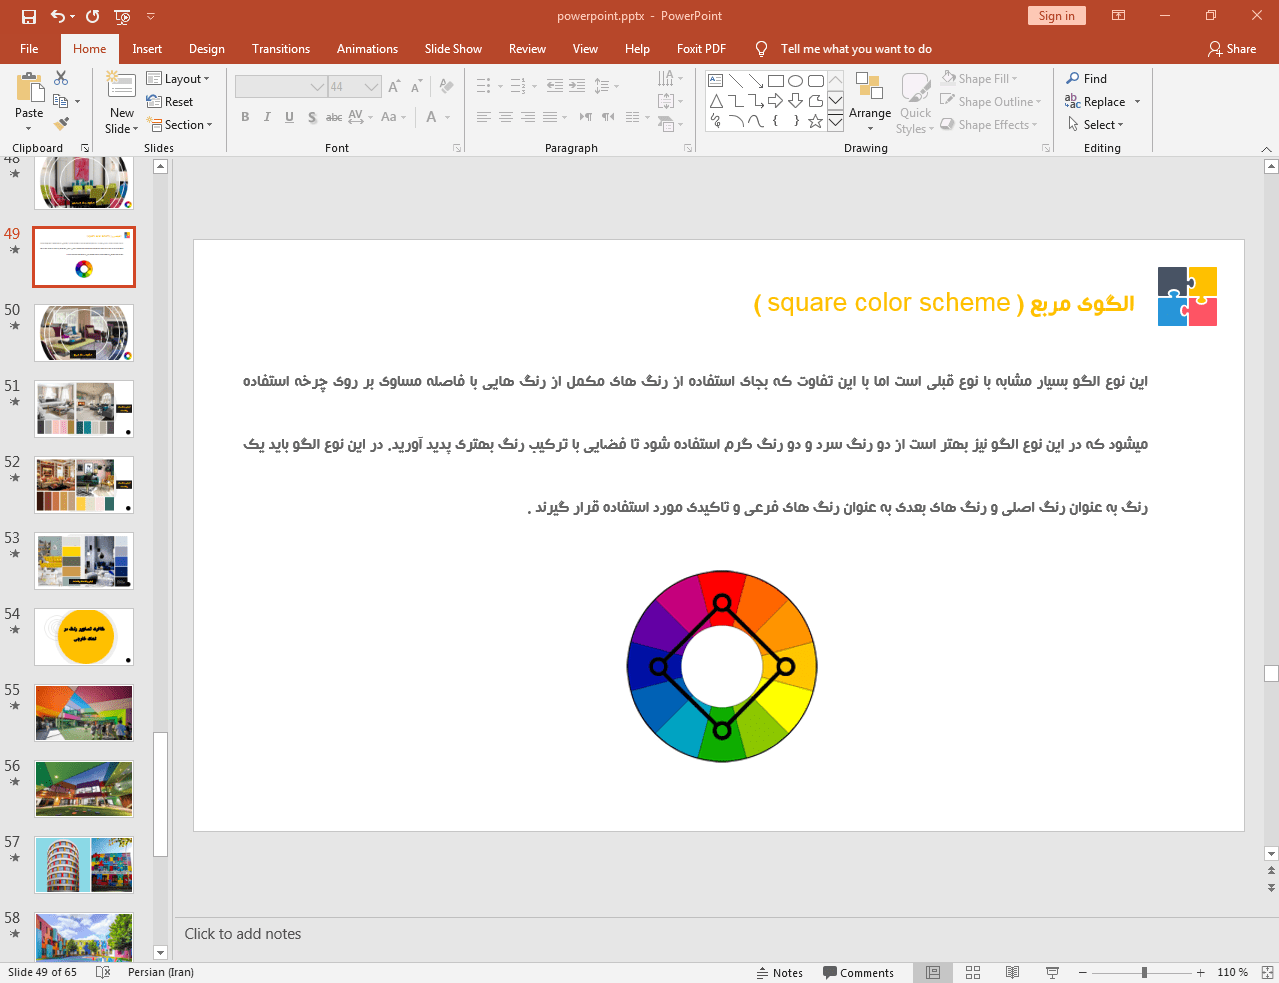Viewport: 1279px width, 983px height.
Task: Insert a five-point star shape
Action: (816, 121)
